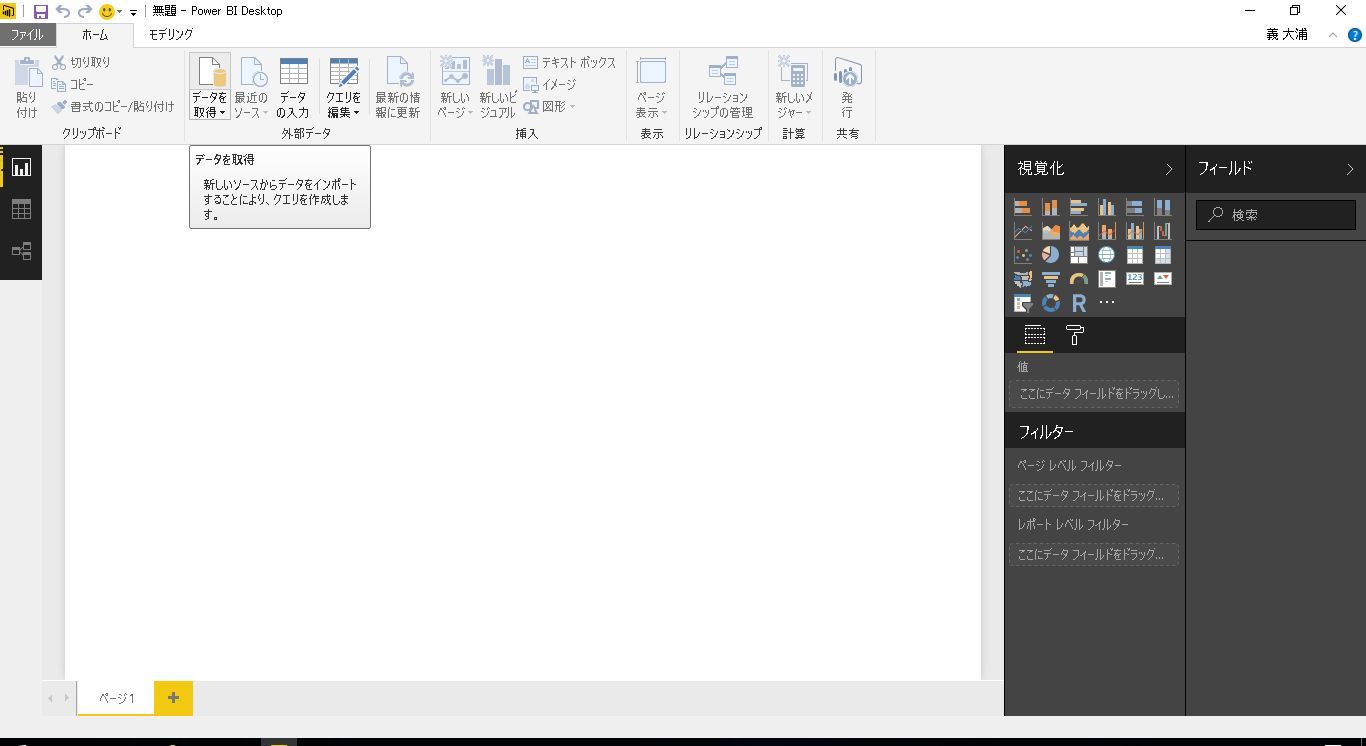Open the クエリを編集 dropdown
Image resolution: width=1366 pixels, height=746 pixels.
tap(343, 87)
